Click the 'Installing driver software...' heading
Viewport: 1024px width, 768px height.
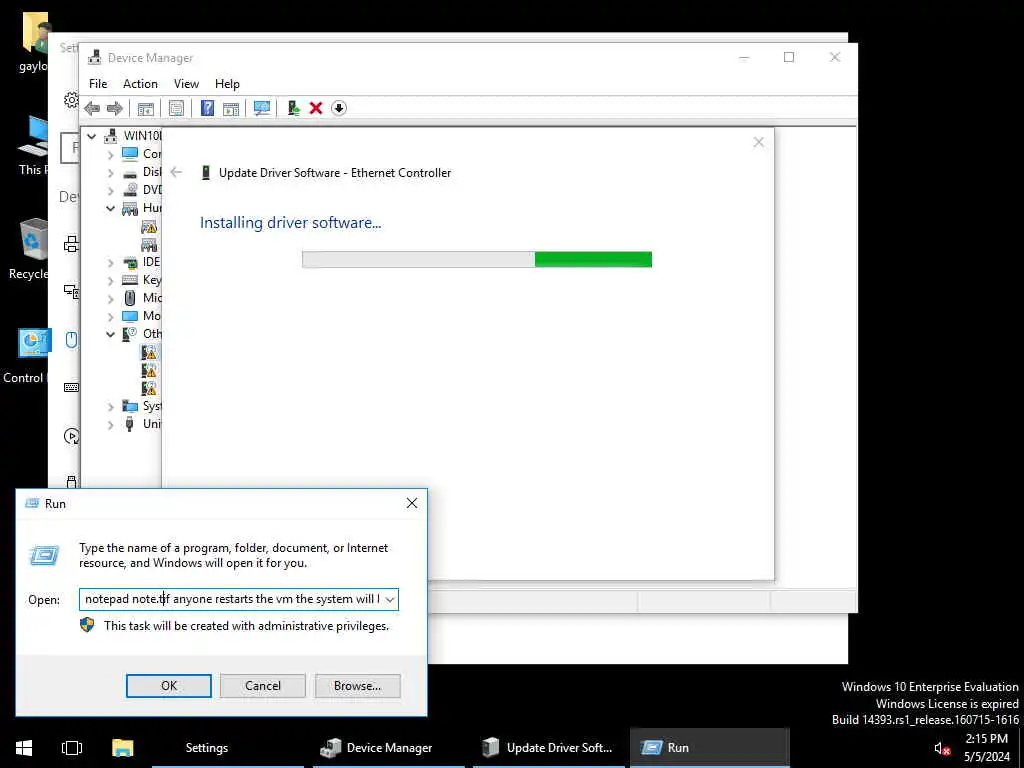coord(291,223)
